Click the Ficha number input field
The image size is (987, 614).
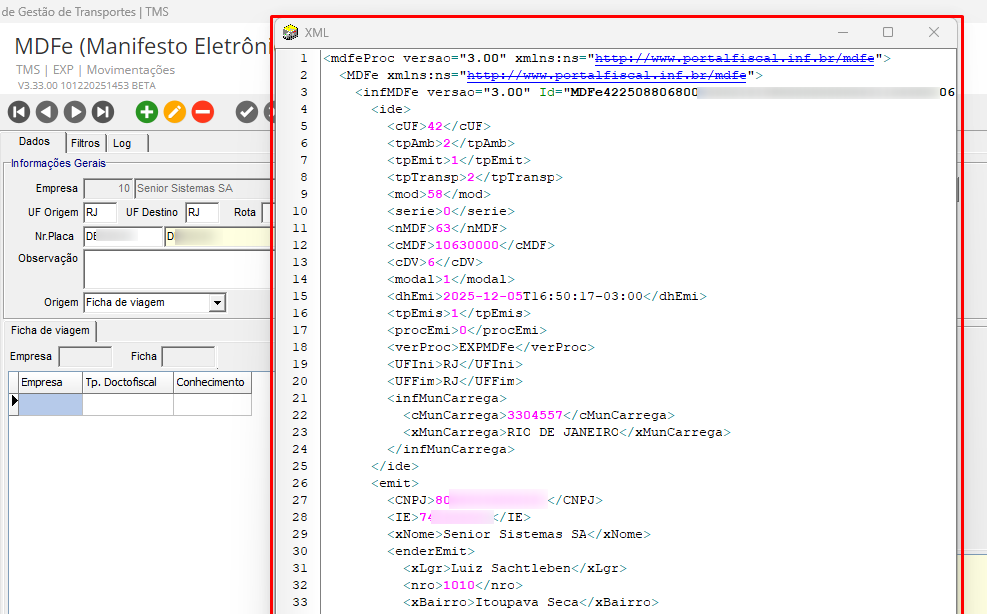[188, 356]
